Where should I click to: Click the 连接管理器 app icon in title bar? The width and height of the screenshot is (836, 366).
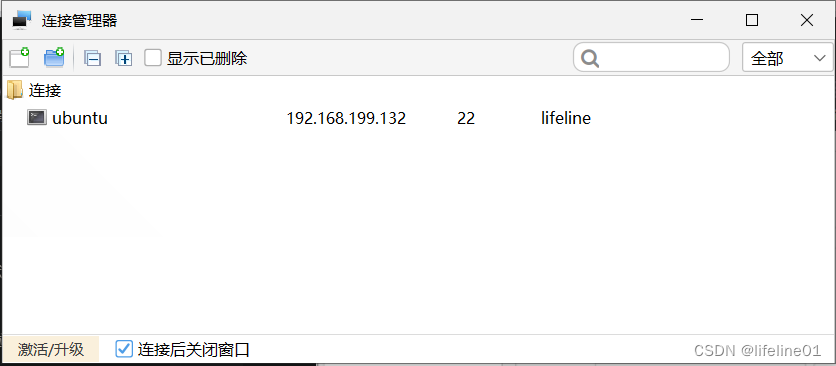[22, 20]
